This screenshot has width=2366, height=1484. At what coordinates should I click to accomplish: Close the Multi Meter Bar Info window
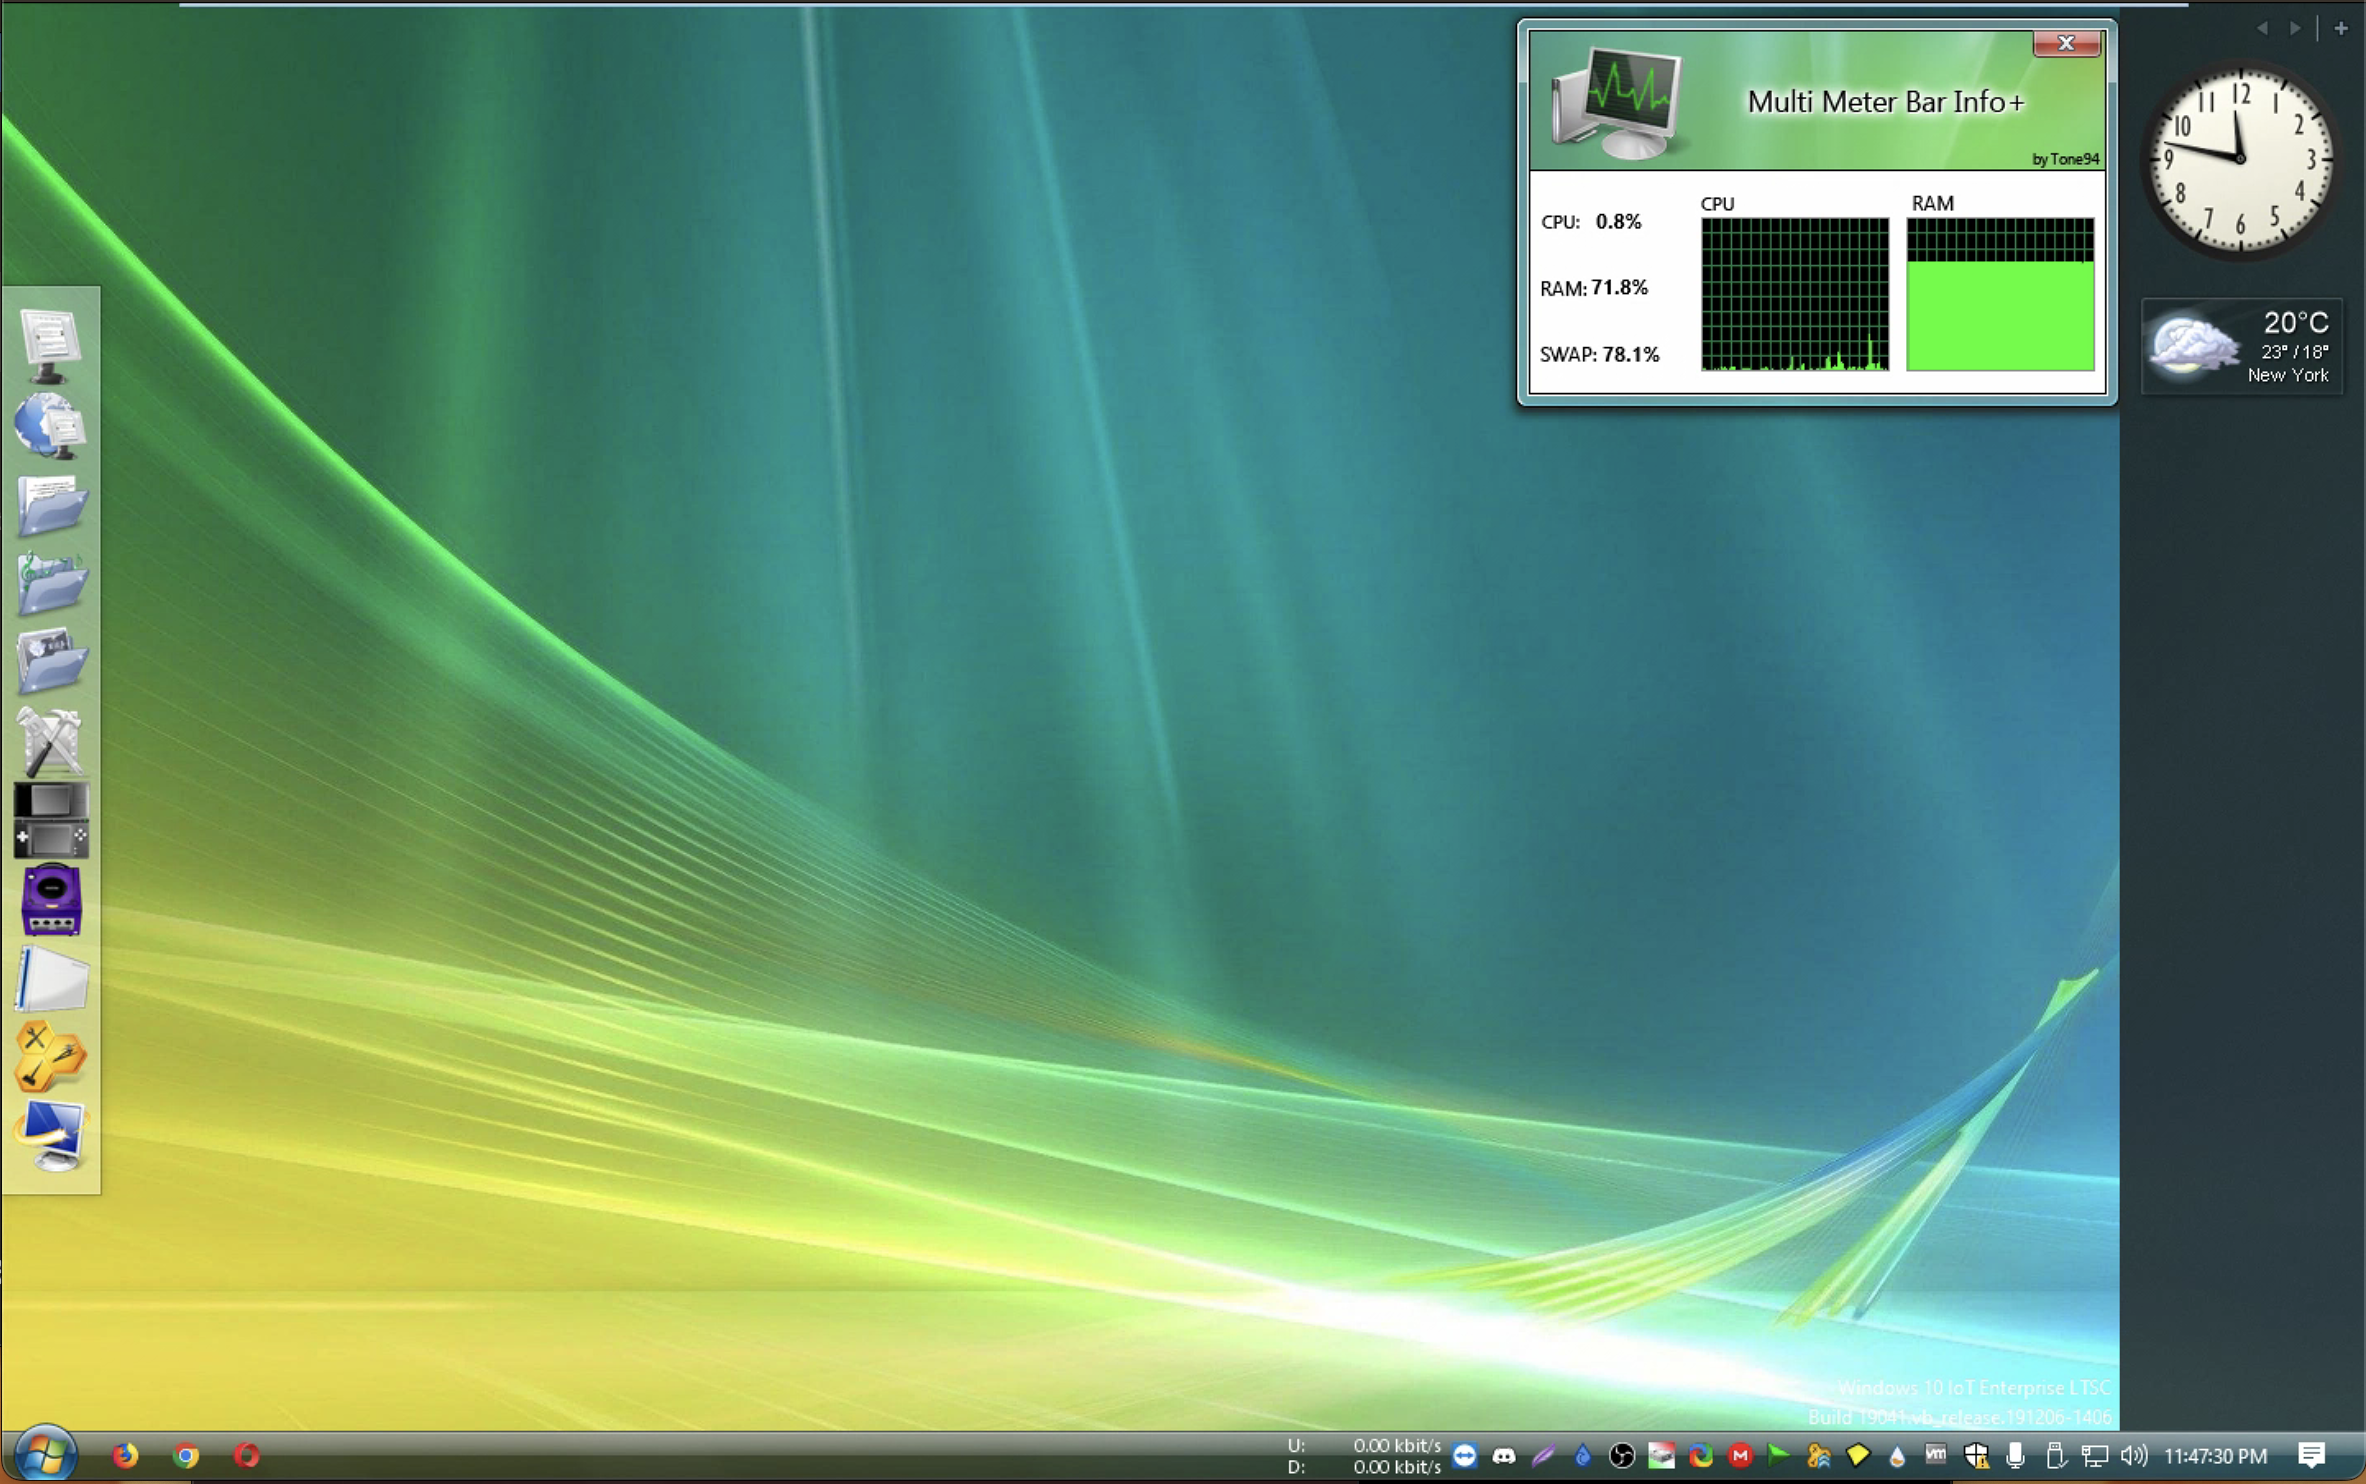coord(2066,43)
